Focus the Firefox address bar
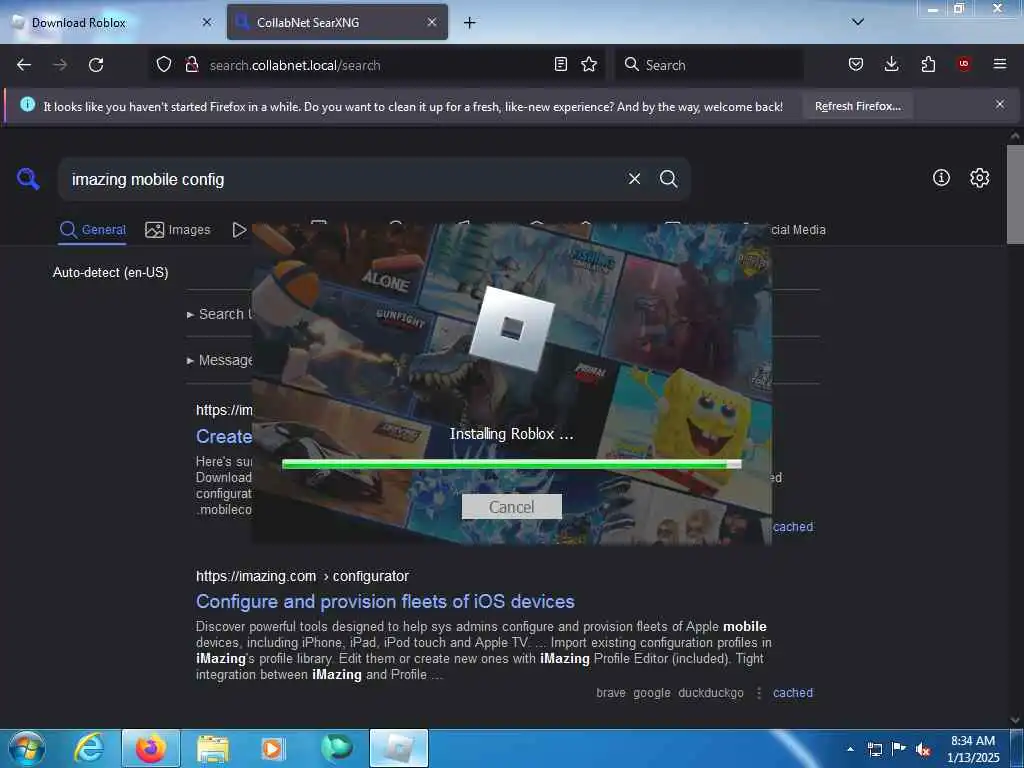 377,65
